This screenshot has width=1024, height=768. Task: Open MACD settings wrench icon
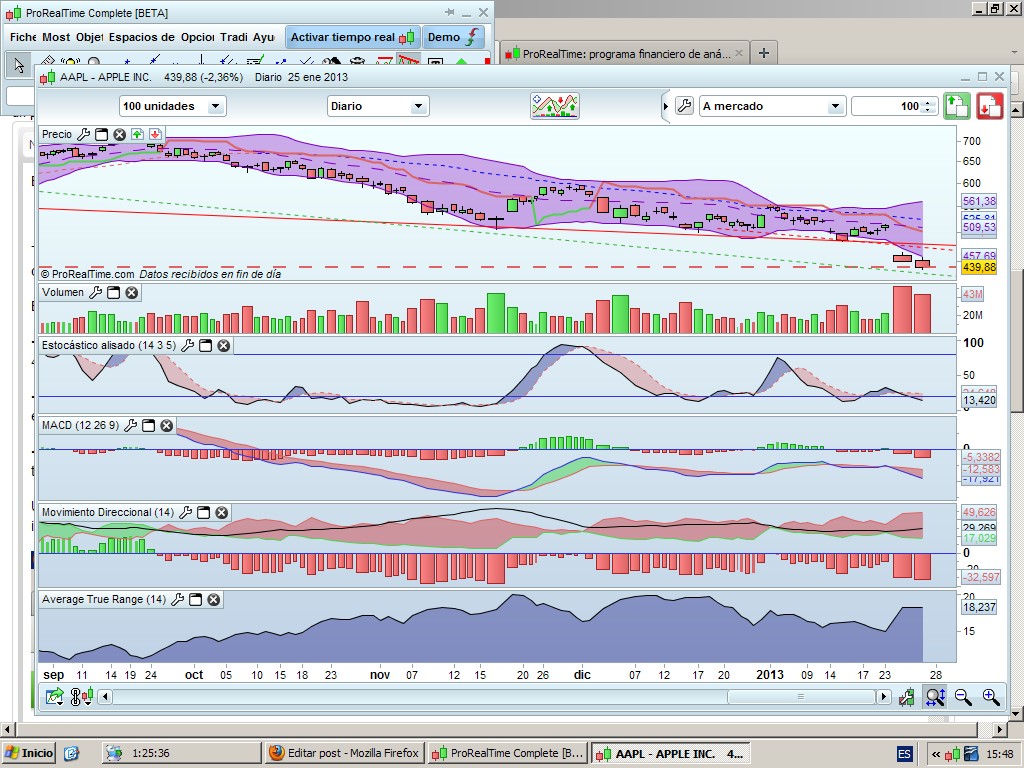pos(130,426)
